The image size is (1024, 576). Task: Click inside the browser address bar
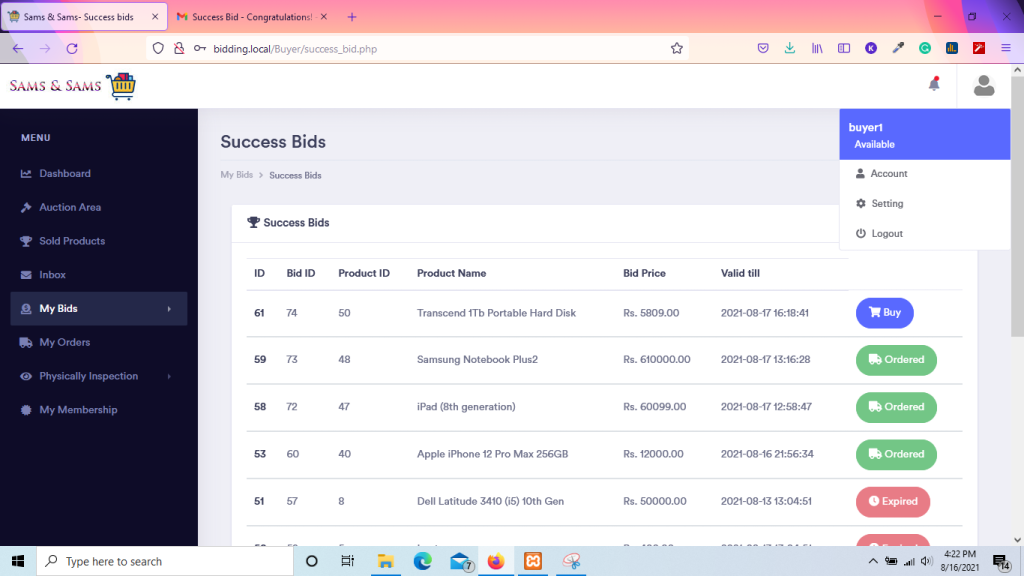pos(400,47)
